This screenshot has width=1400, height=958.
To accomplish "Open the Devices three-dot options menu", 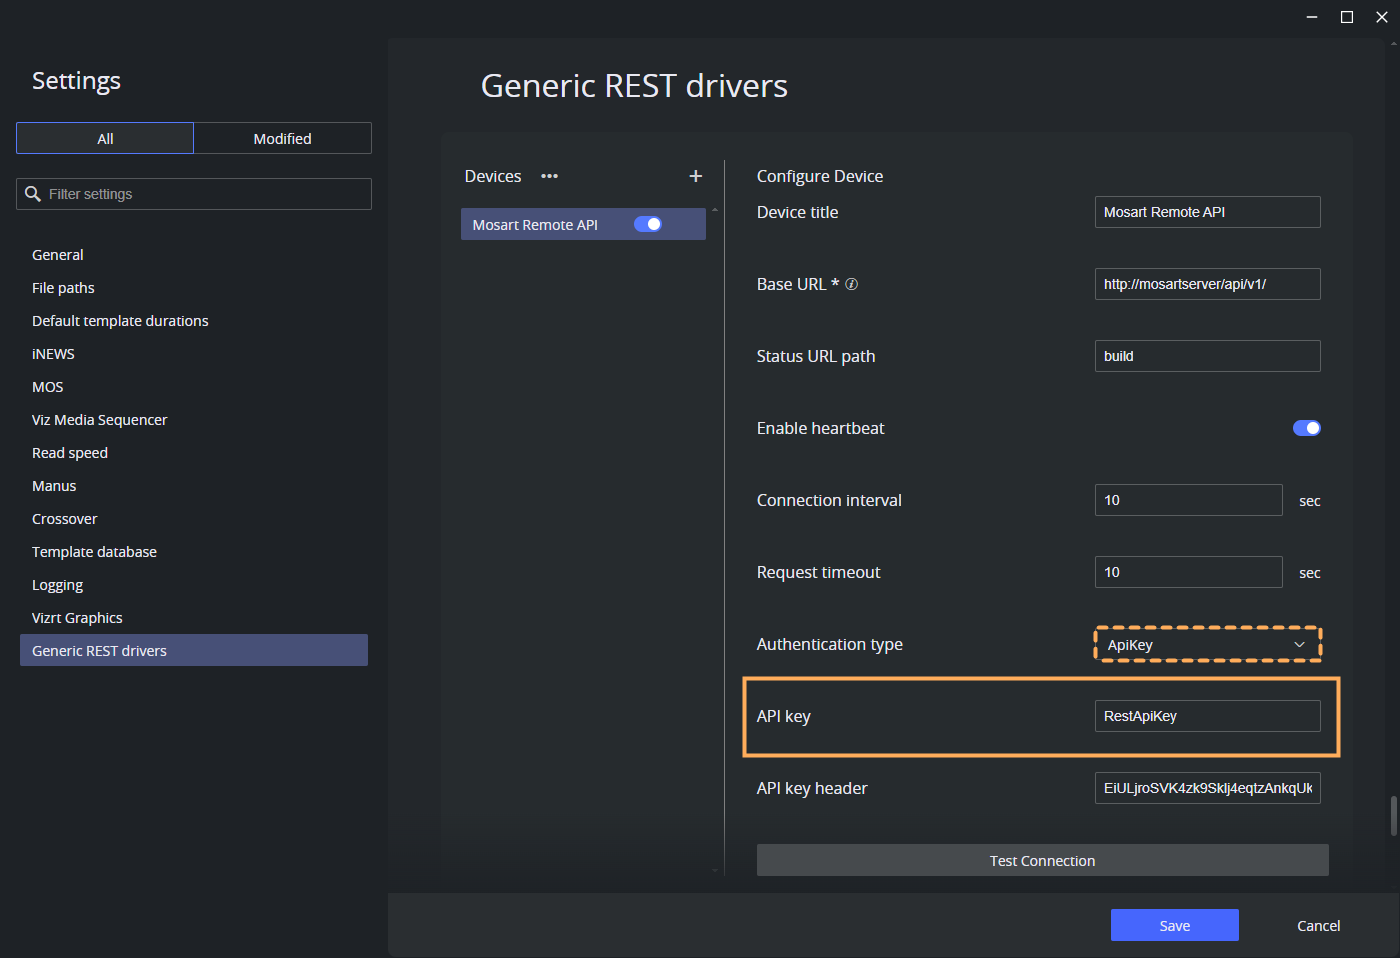I will [x=549, y=176].
